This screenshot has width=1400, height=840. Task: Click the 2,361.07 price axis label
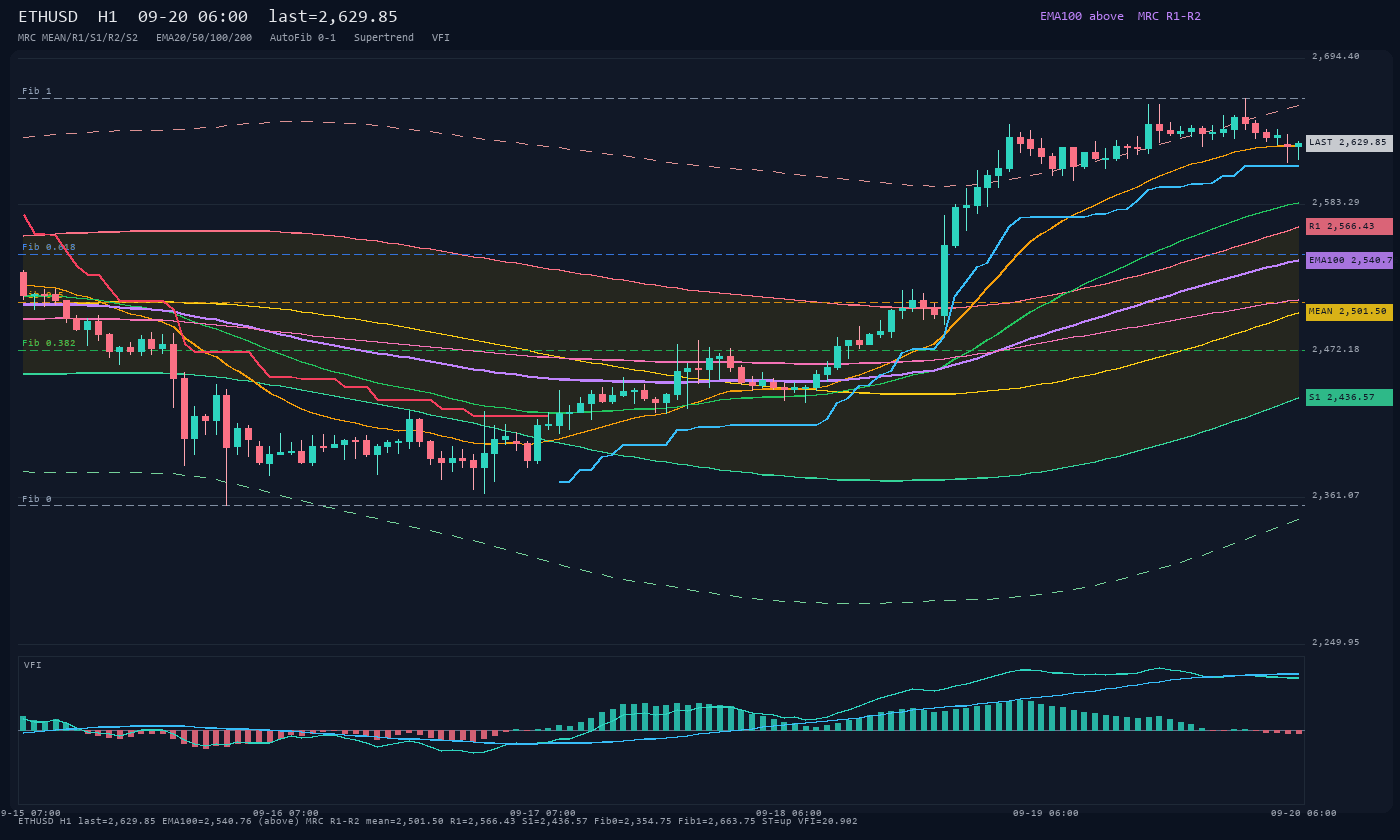pyautogui.click(x=1336, y=495)
